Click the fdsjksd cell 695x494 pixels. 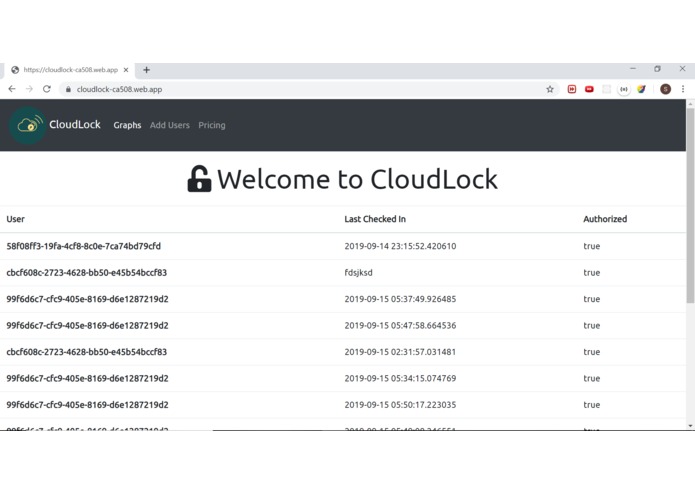tap(359, 273)
